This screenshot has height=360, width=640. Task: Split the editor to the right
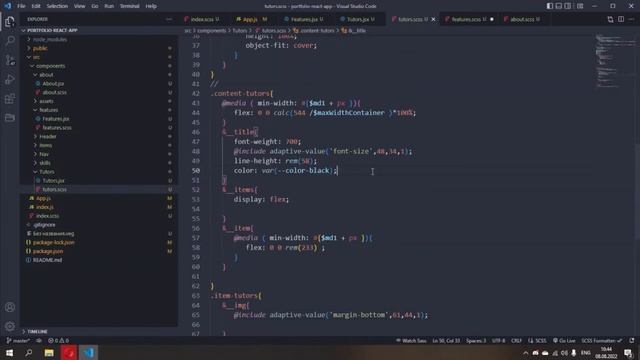click(621, 19)
